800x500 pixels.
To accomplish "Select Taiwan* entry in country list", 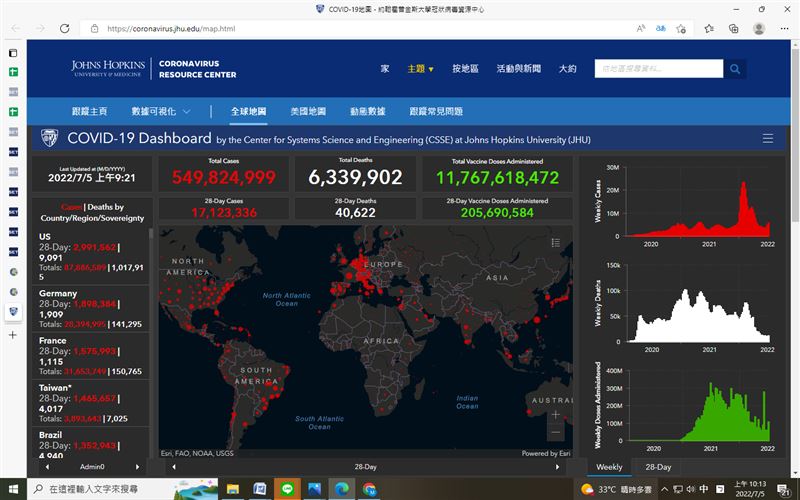I will (90, 403).
